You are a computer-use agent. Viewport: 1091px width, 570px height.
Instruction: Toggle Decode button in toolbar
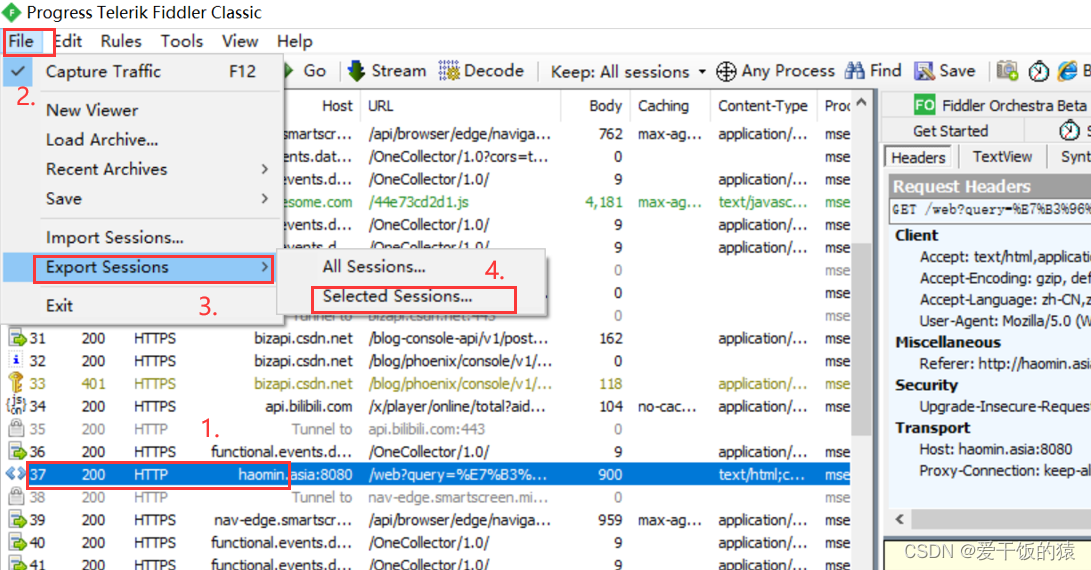click(x=481, y=71)
